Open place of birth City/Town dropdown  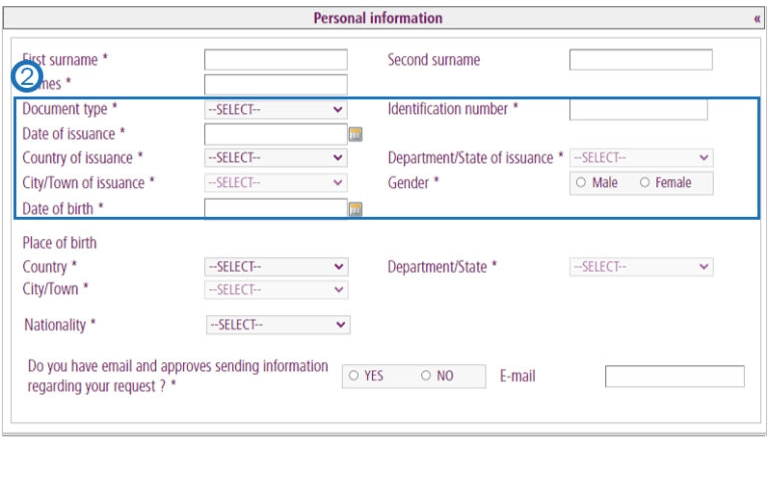(x=276, y=289)
